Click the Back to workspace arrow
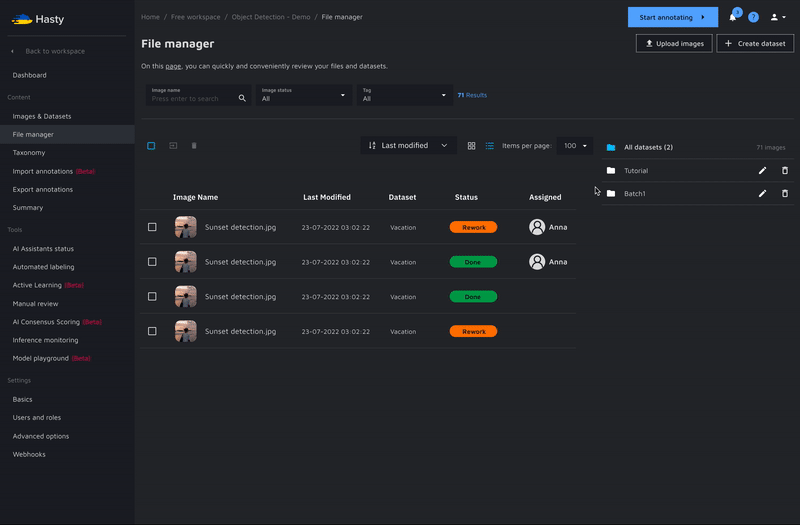This screenshot has width=800, height=525. (x=13, y=51)
